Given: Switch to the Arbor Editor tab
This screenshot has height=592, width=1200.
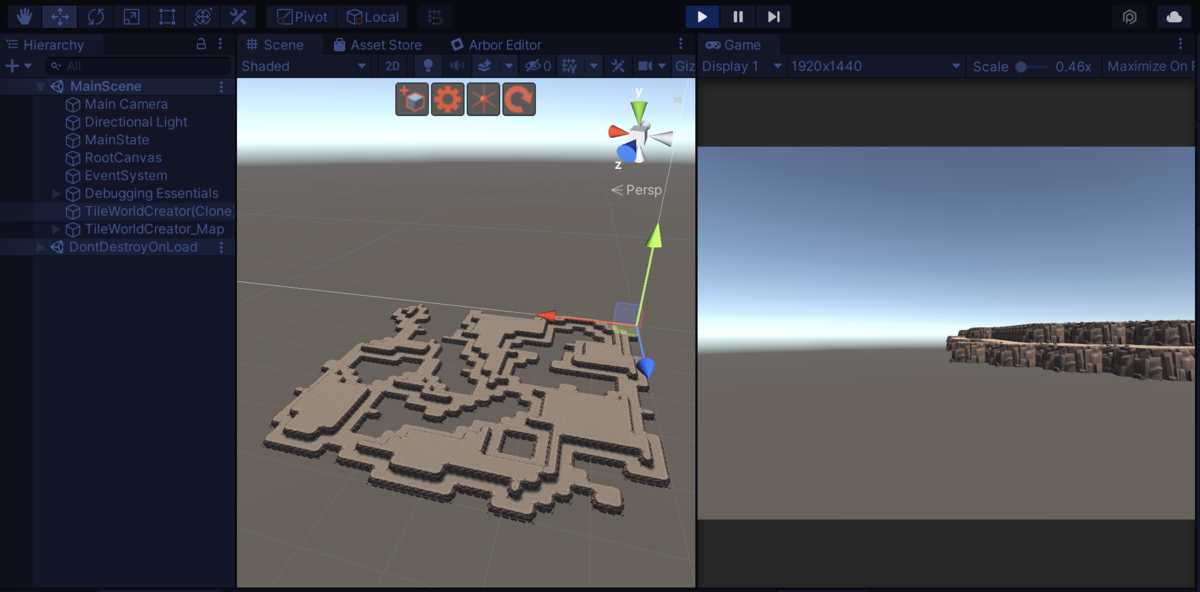Looking at the screenshot, I should click(x=496, y=44).
